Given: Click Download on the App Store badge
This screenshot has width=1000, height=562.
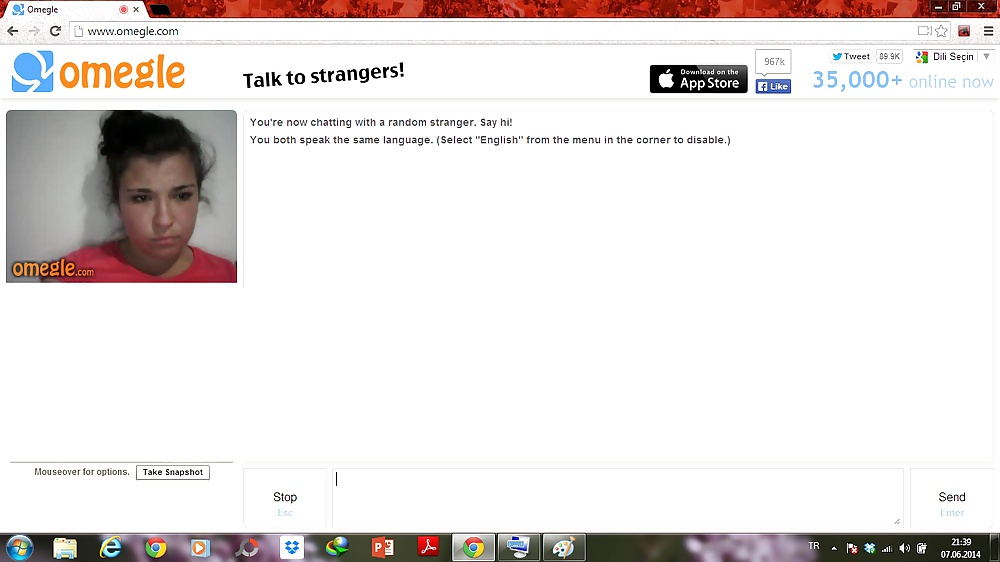Looking at the screenshot, I should [698, 79].
